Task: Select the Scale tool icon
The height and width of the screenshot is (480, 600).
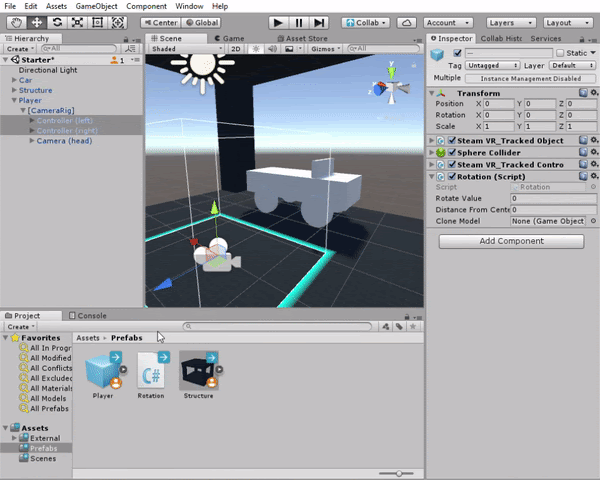Action: coord(77,22)
